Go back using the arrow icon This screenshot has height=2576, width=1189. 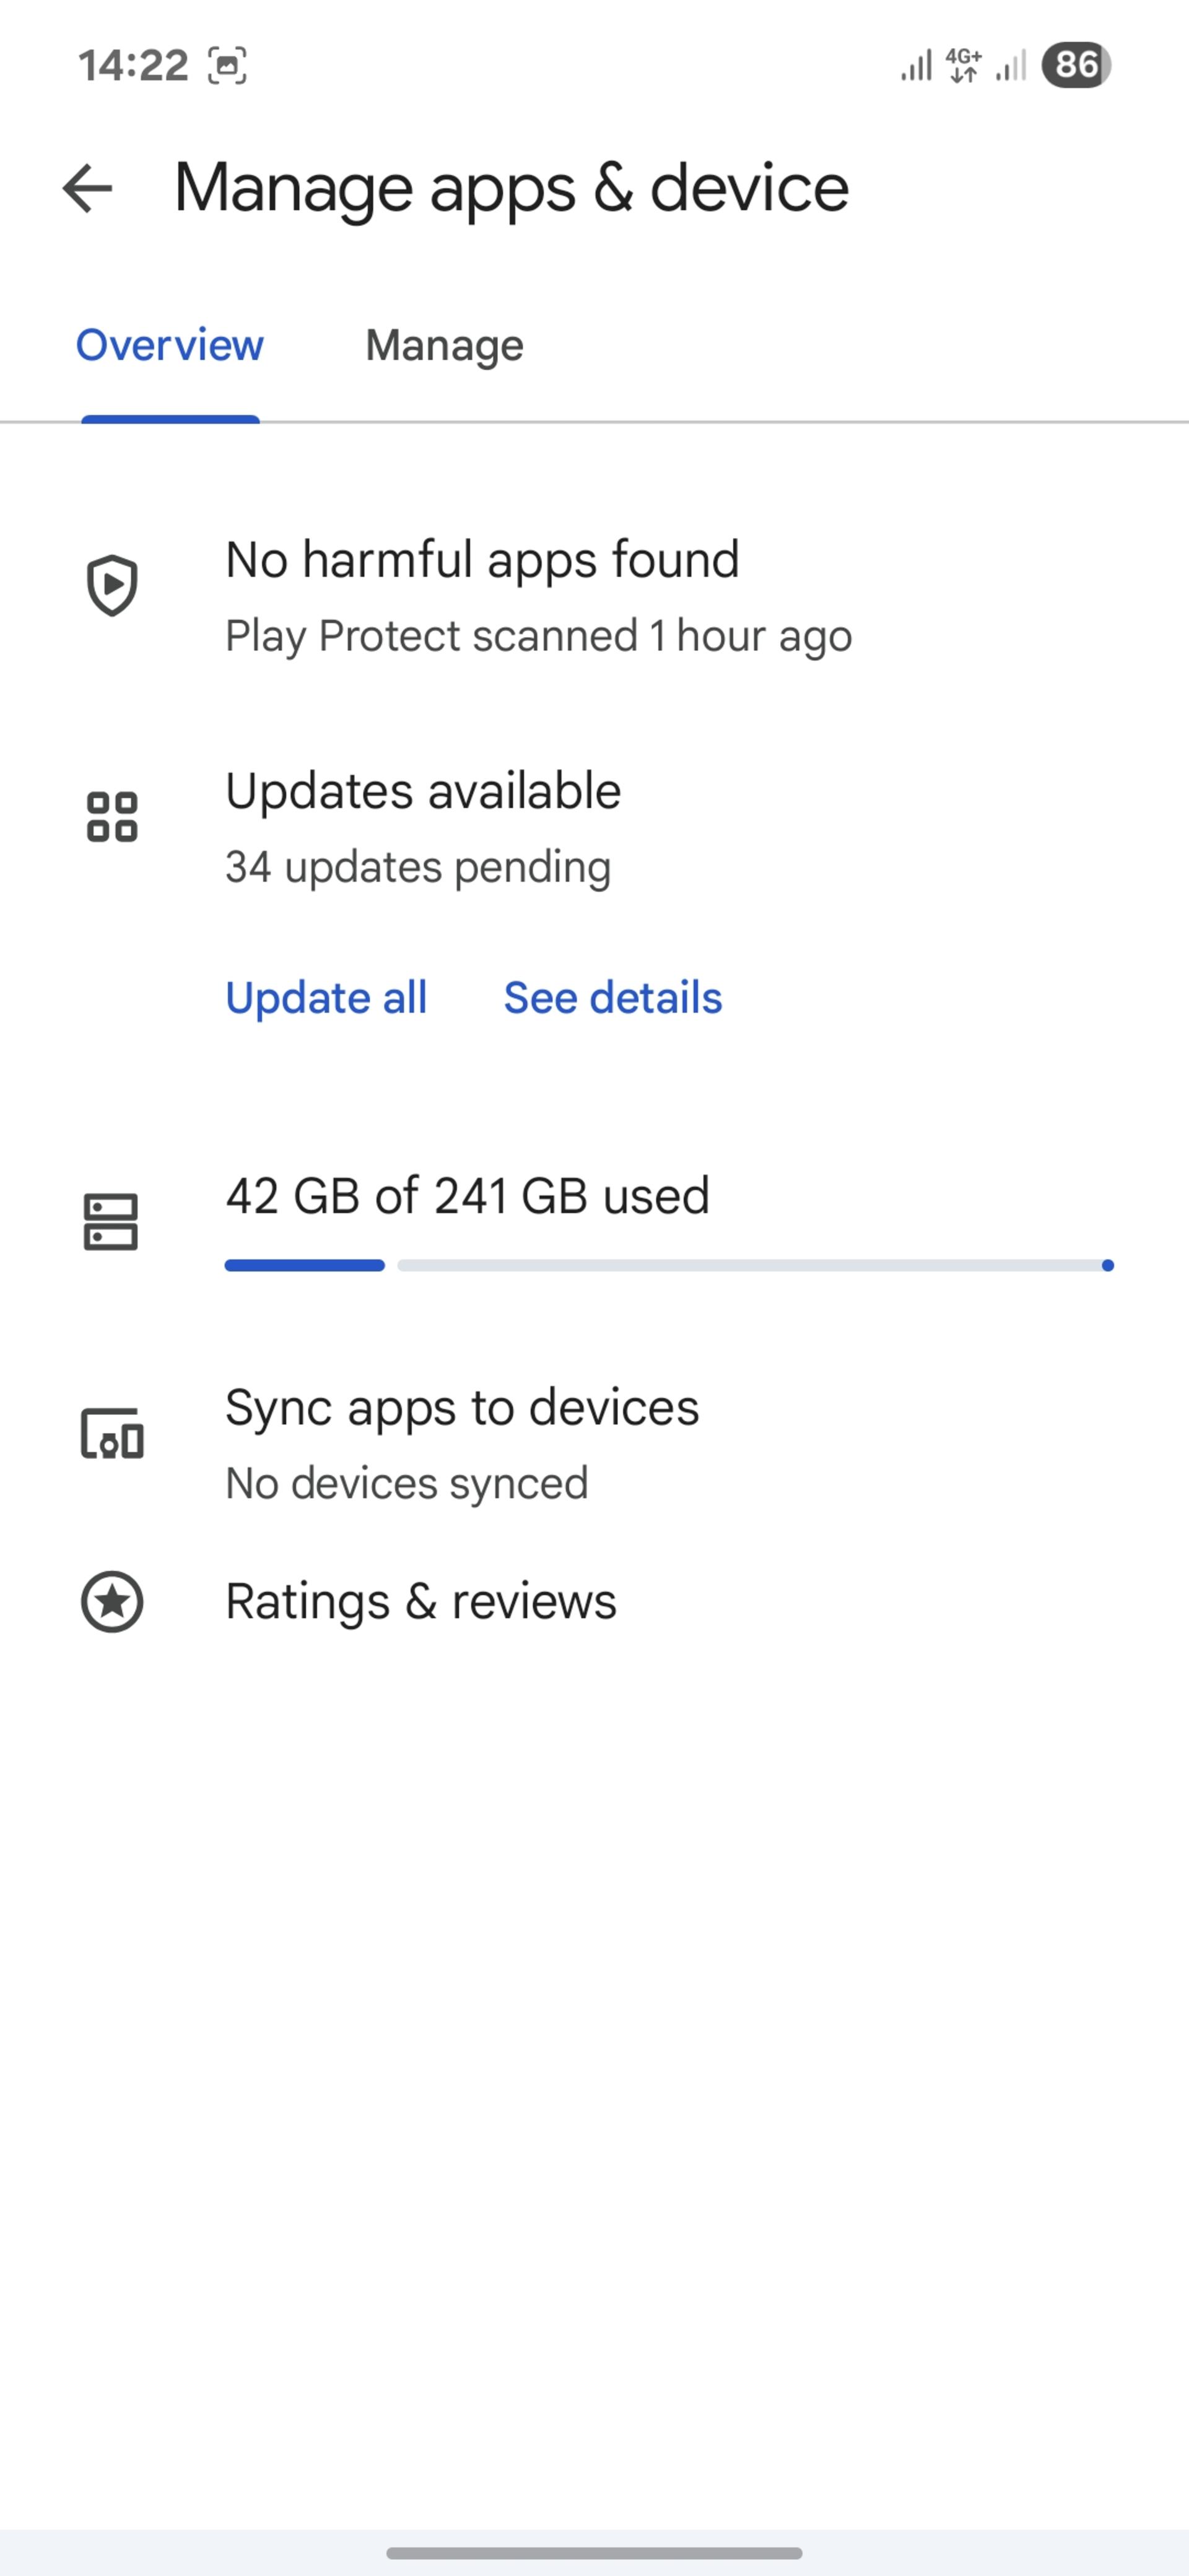(x=87, y=188)
